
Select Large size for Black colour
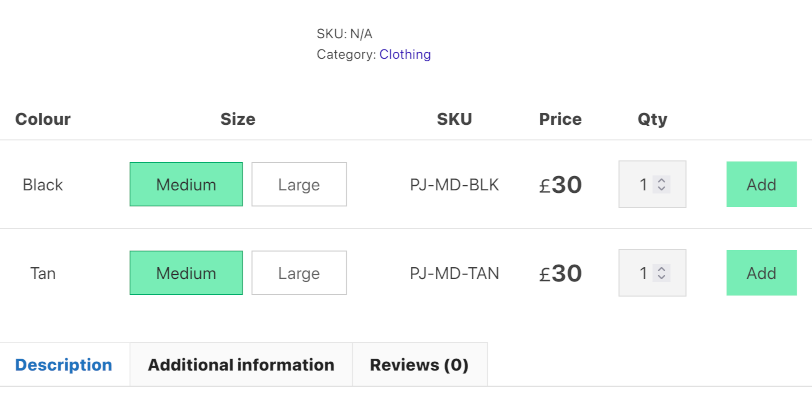point(299,184)
